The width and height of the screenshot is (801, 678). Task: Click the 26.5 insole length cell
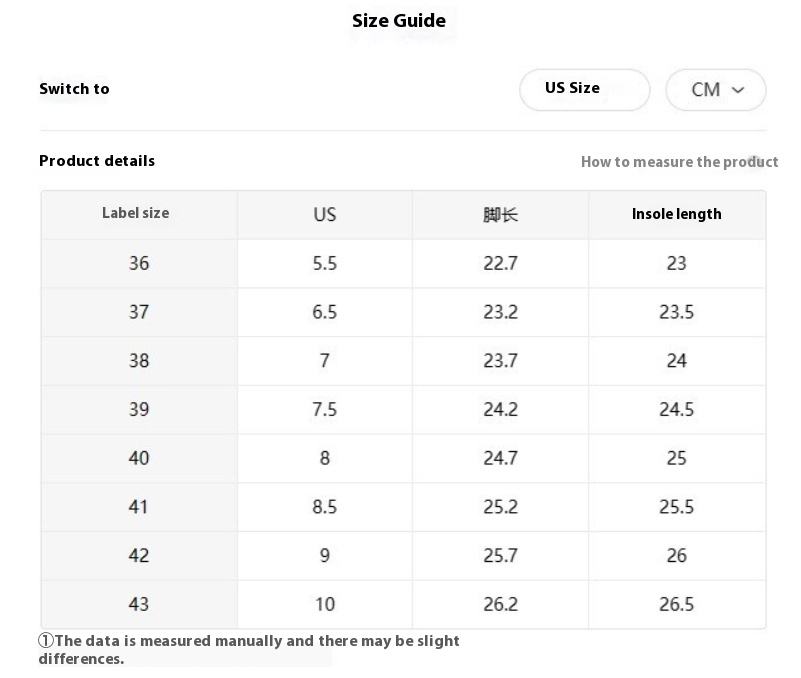pyautogui.click(x=677, y=604)
